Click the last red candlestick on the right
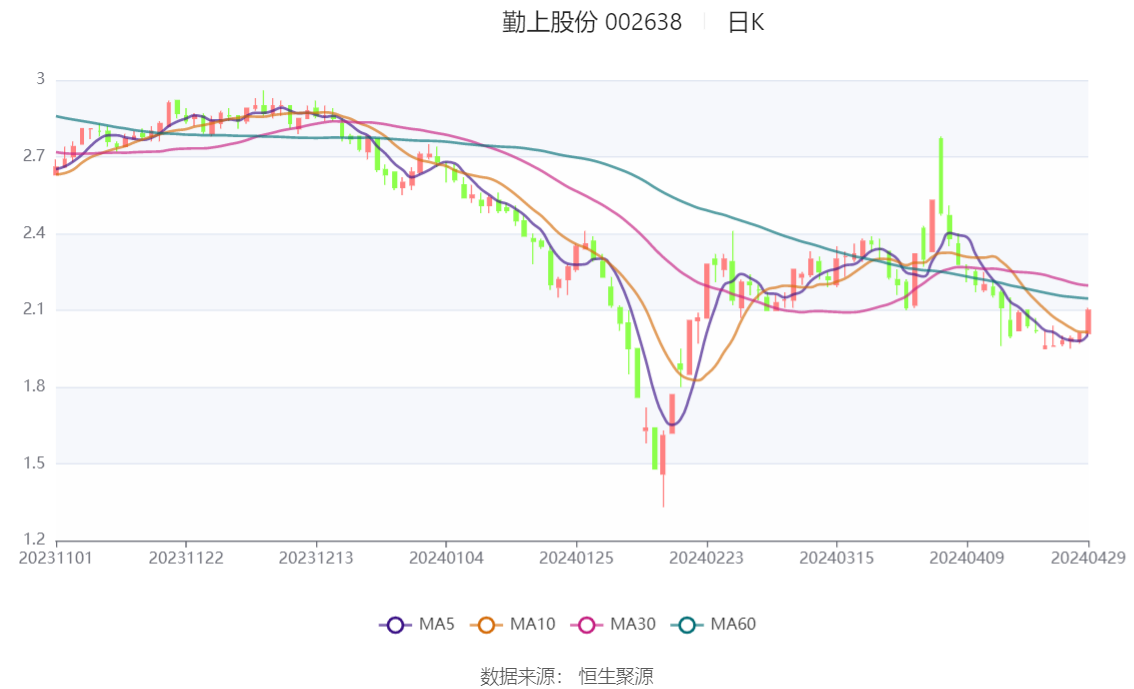 tap(1088, 321)
